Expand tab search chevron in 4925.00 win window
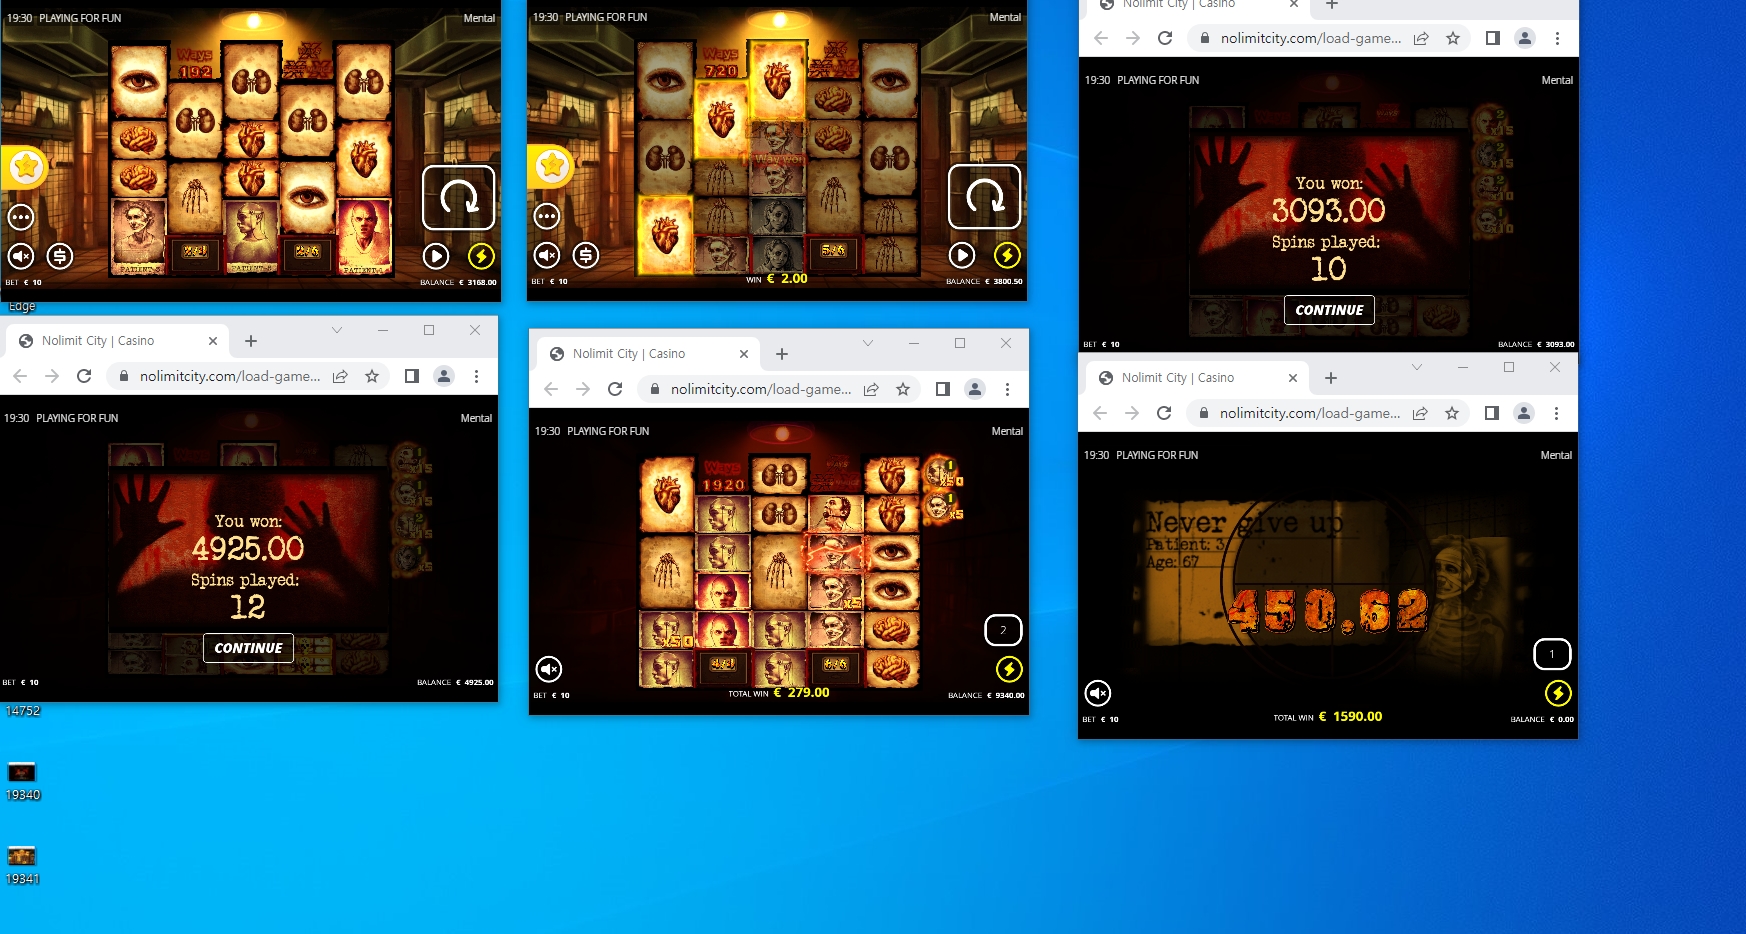The width and height of the screenshot is (1746, 934). (337, 330)
